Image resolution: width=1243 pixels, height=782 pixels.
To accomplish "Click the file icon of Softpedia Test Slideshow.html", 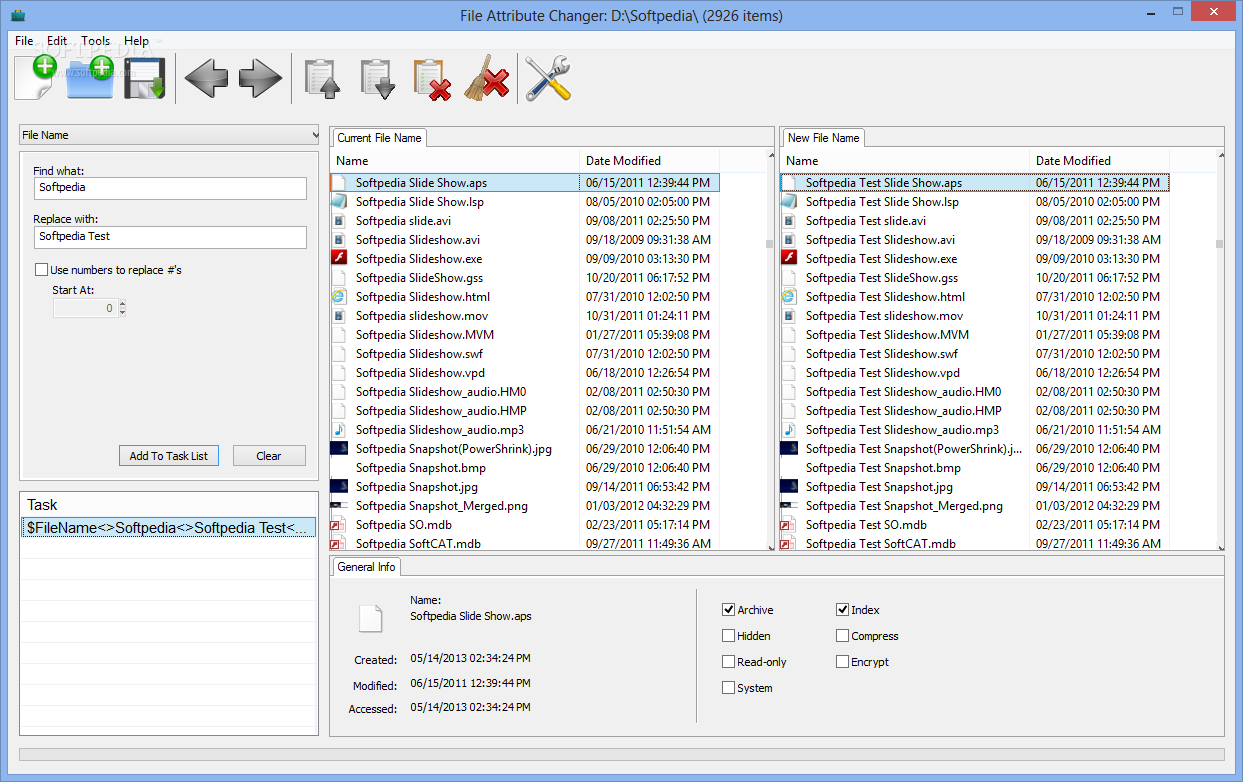I will 789,296.
